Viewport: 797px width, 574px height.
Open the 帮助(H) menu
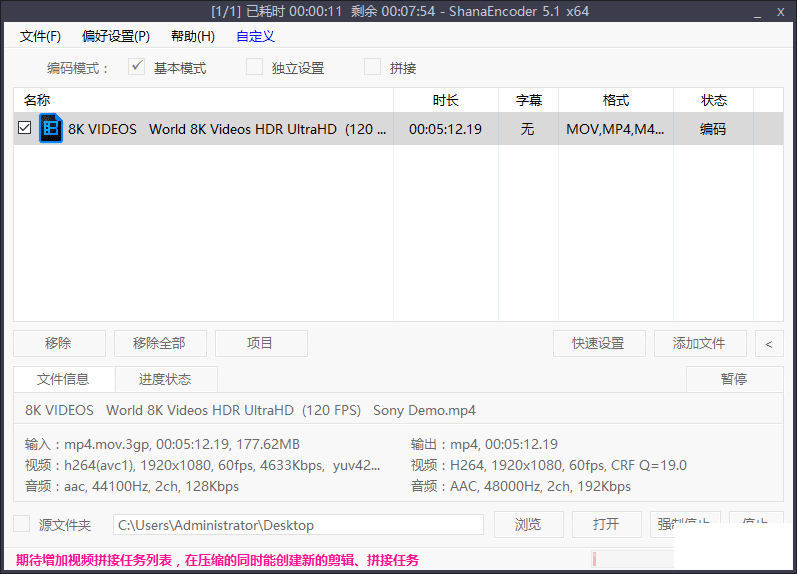pyautogui.click(x=193, y=37)
